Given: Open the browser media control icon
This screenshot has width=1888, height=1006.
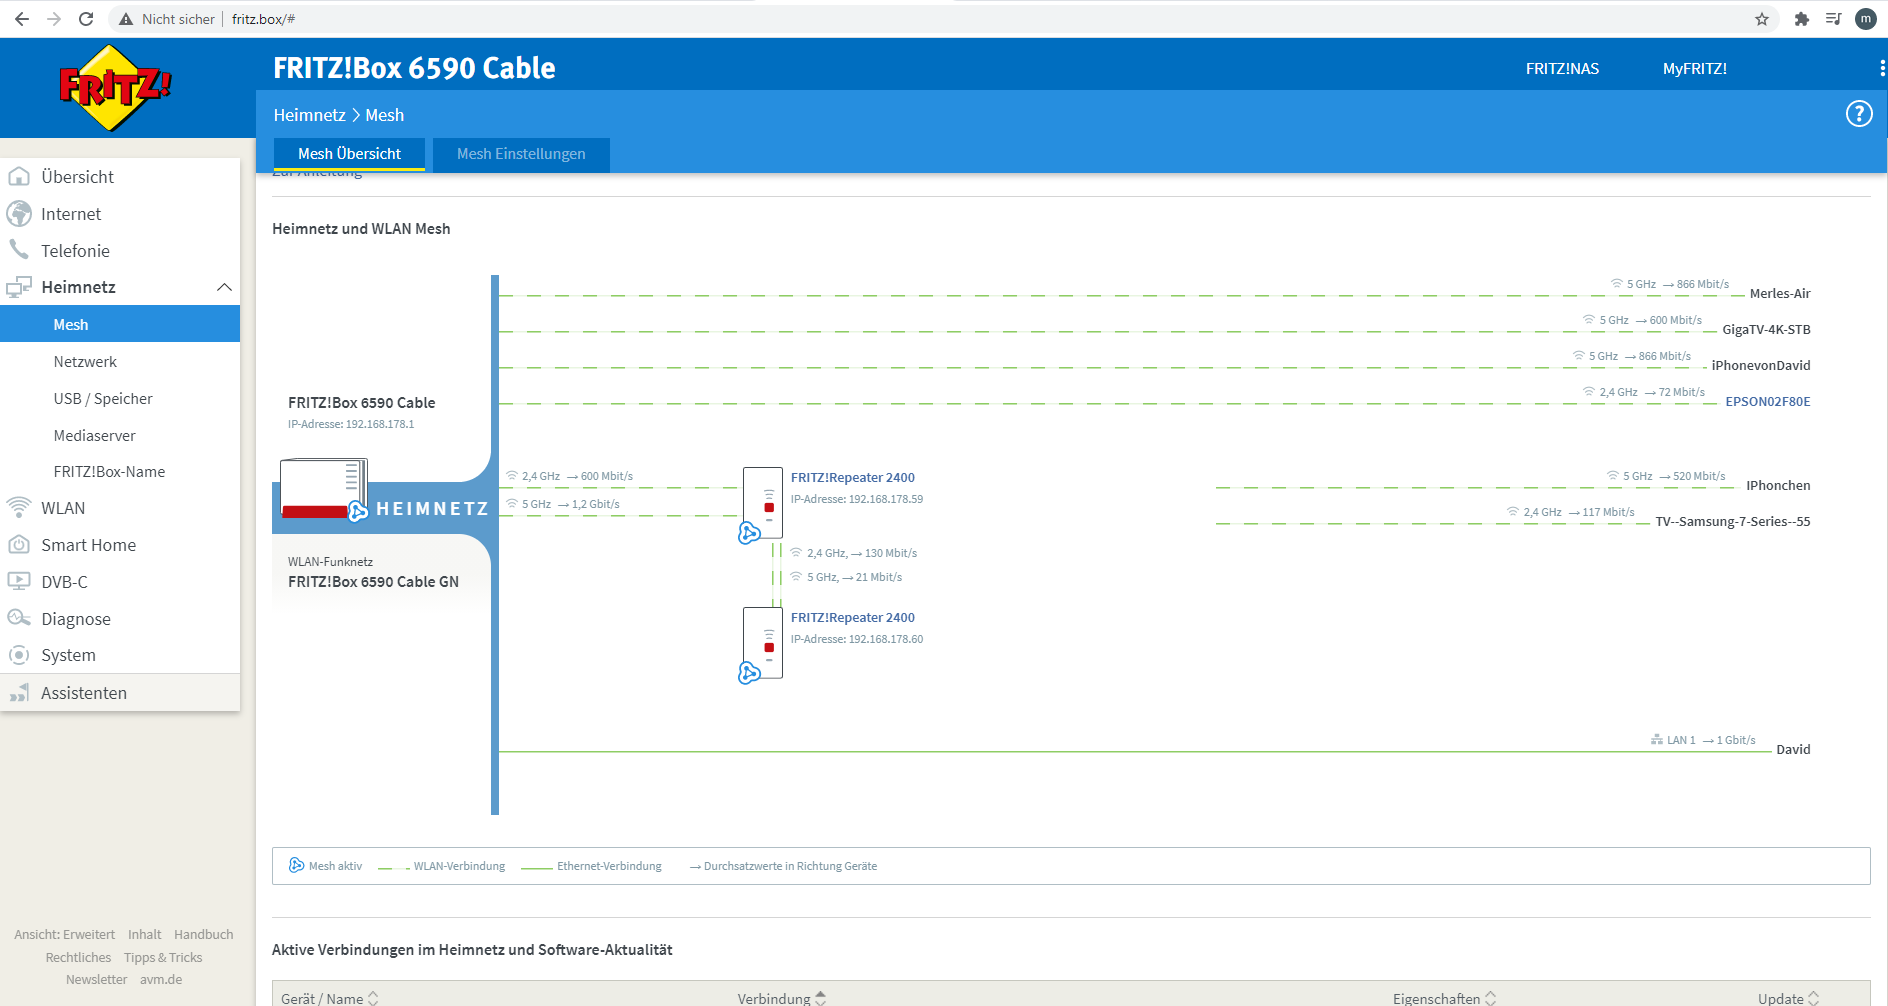Looking at the screenshot, I should [1834, 19].
